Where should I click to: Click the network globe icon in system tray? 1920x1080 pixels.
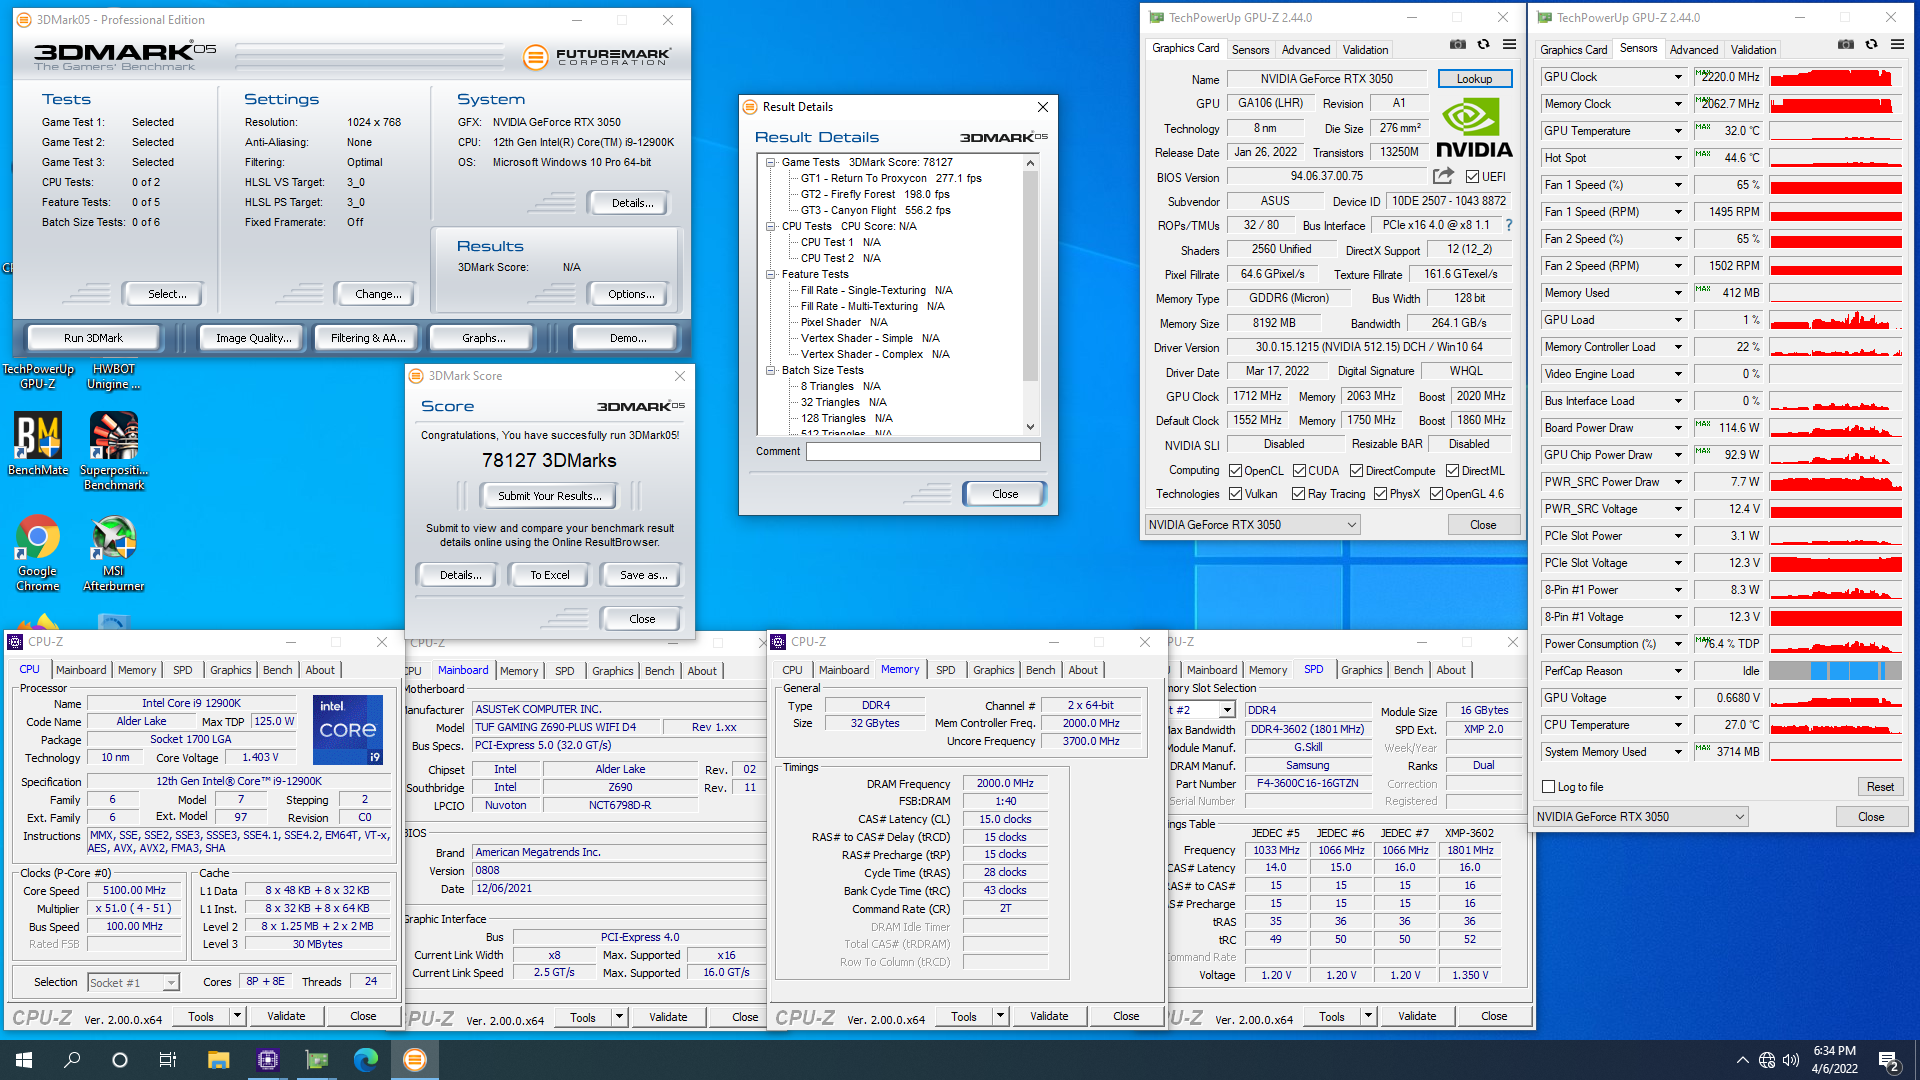pos(1767,1060)
